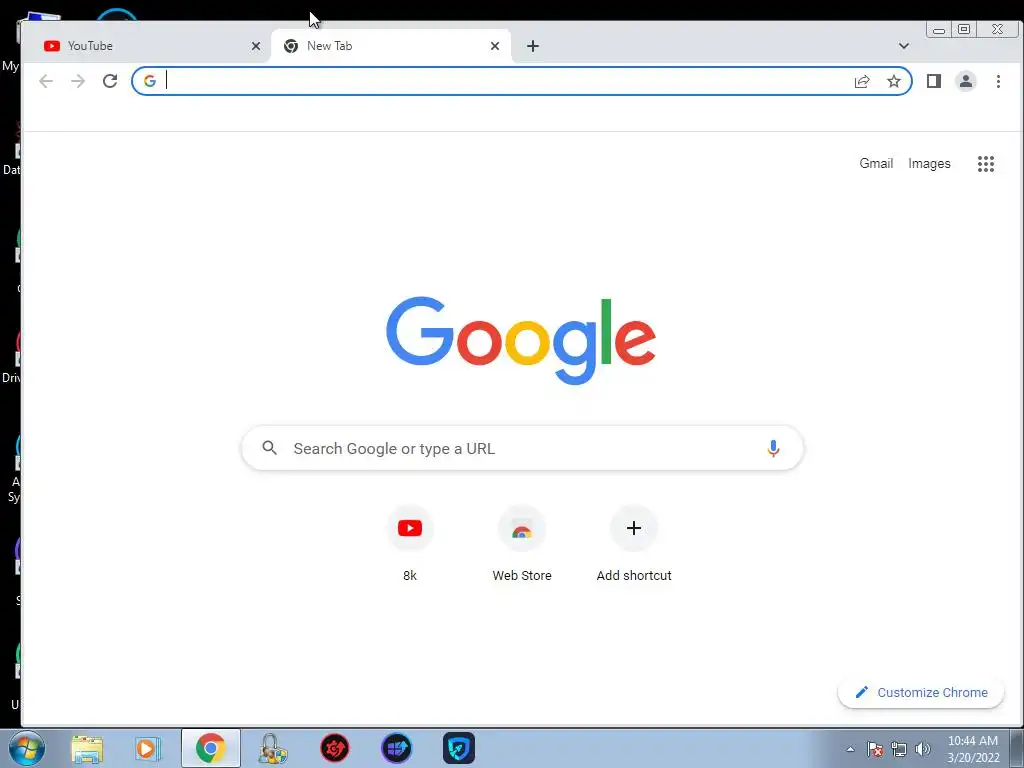Click the Google logo
The height and width of the screenshot is (768, 1024).
tap(520, 340)
